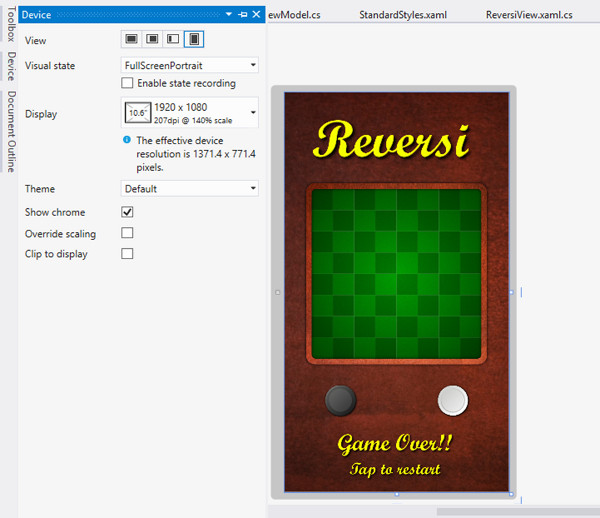Image resolution: width=600 pixels, height=518 pixels.
Task: Click the left-edge resize handle of design surface
Action: (x=278, y=292)
